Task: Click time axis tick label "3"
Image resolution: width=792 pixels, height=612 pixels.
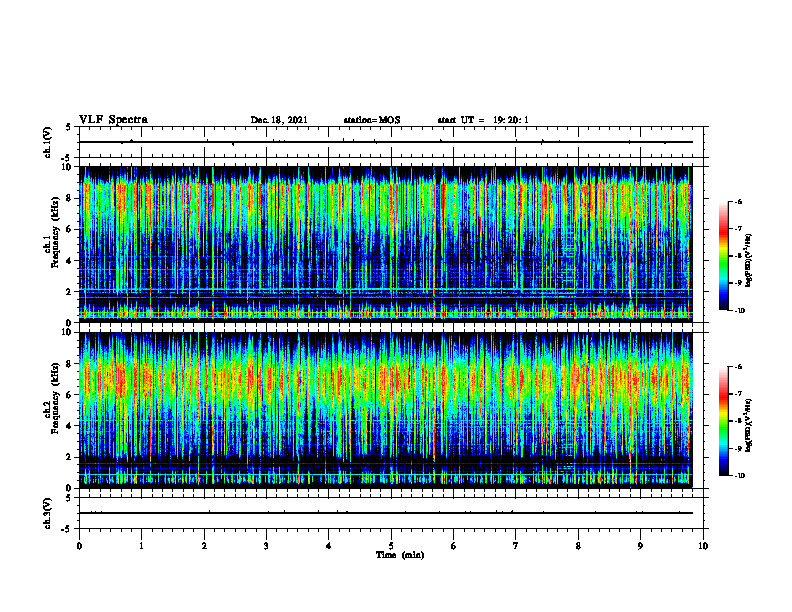Action: [266, 546]
